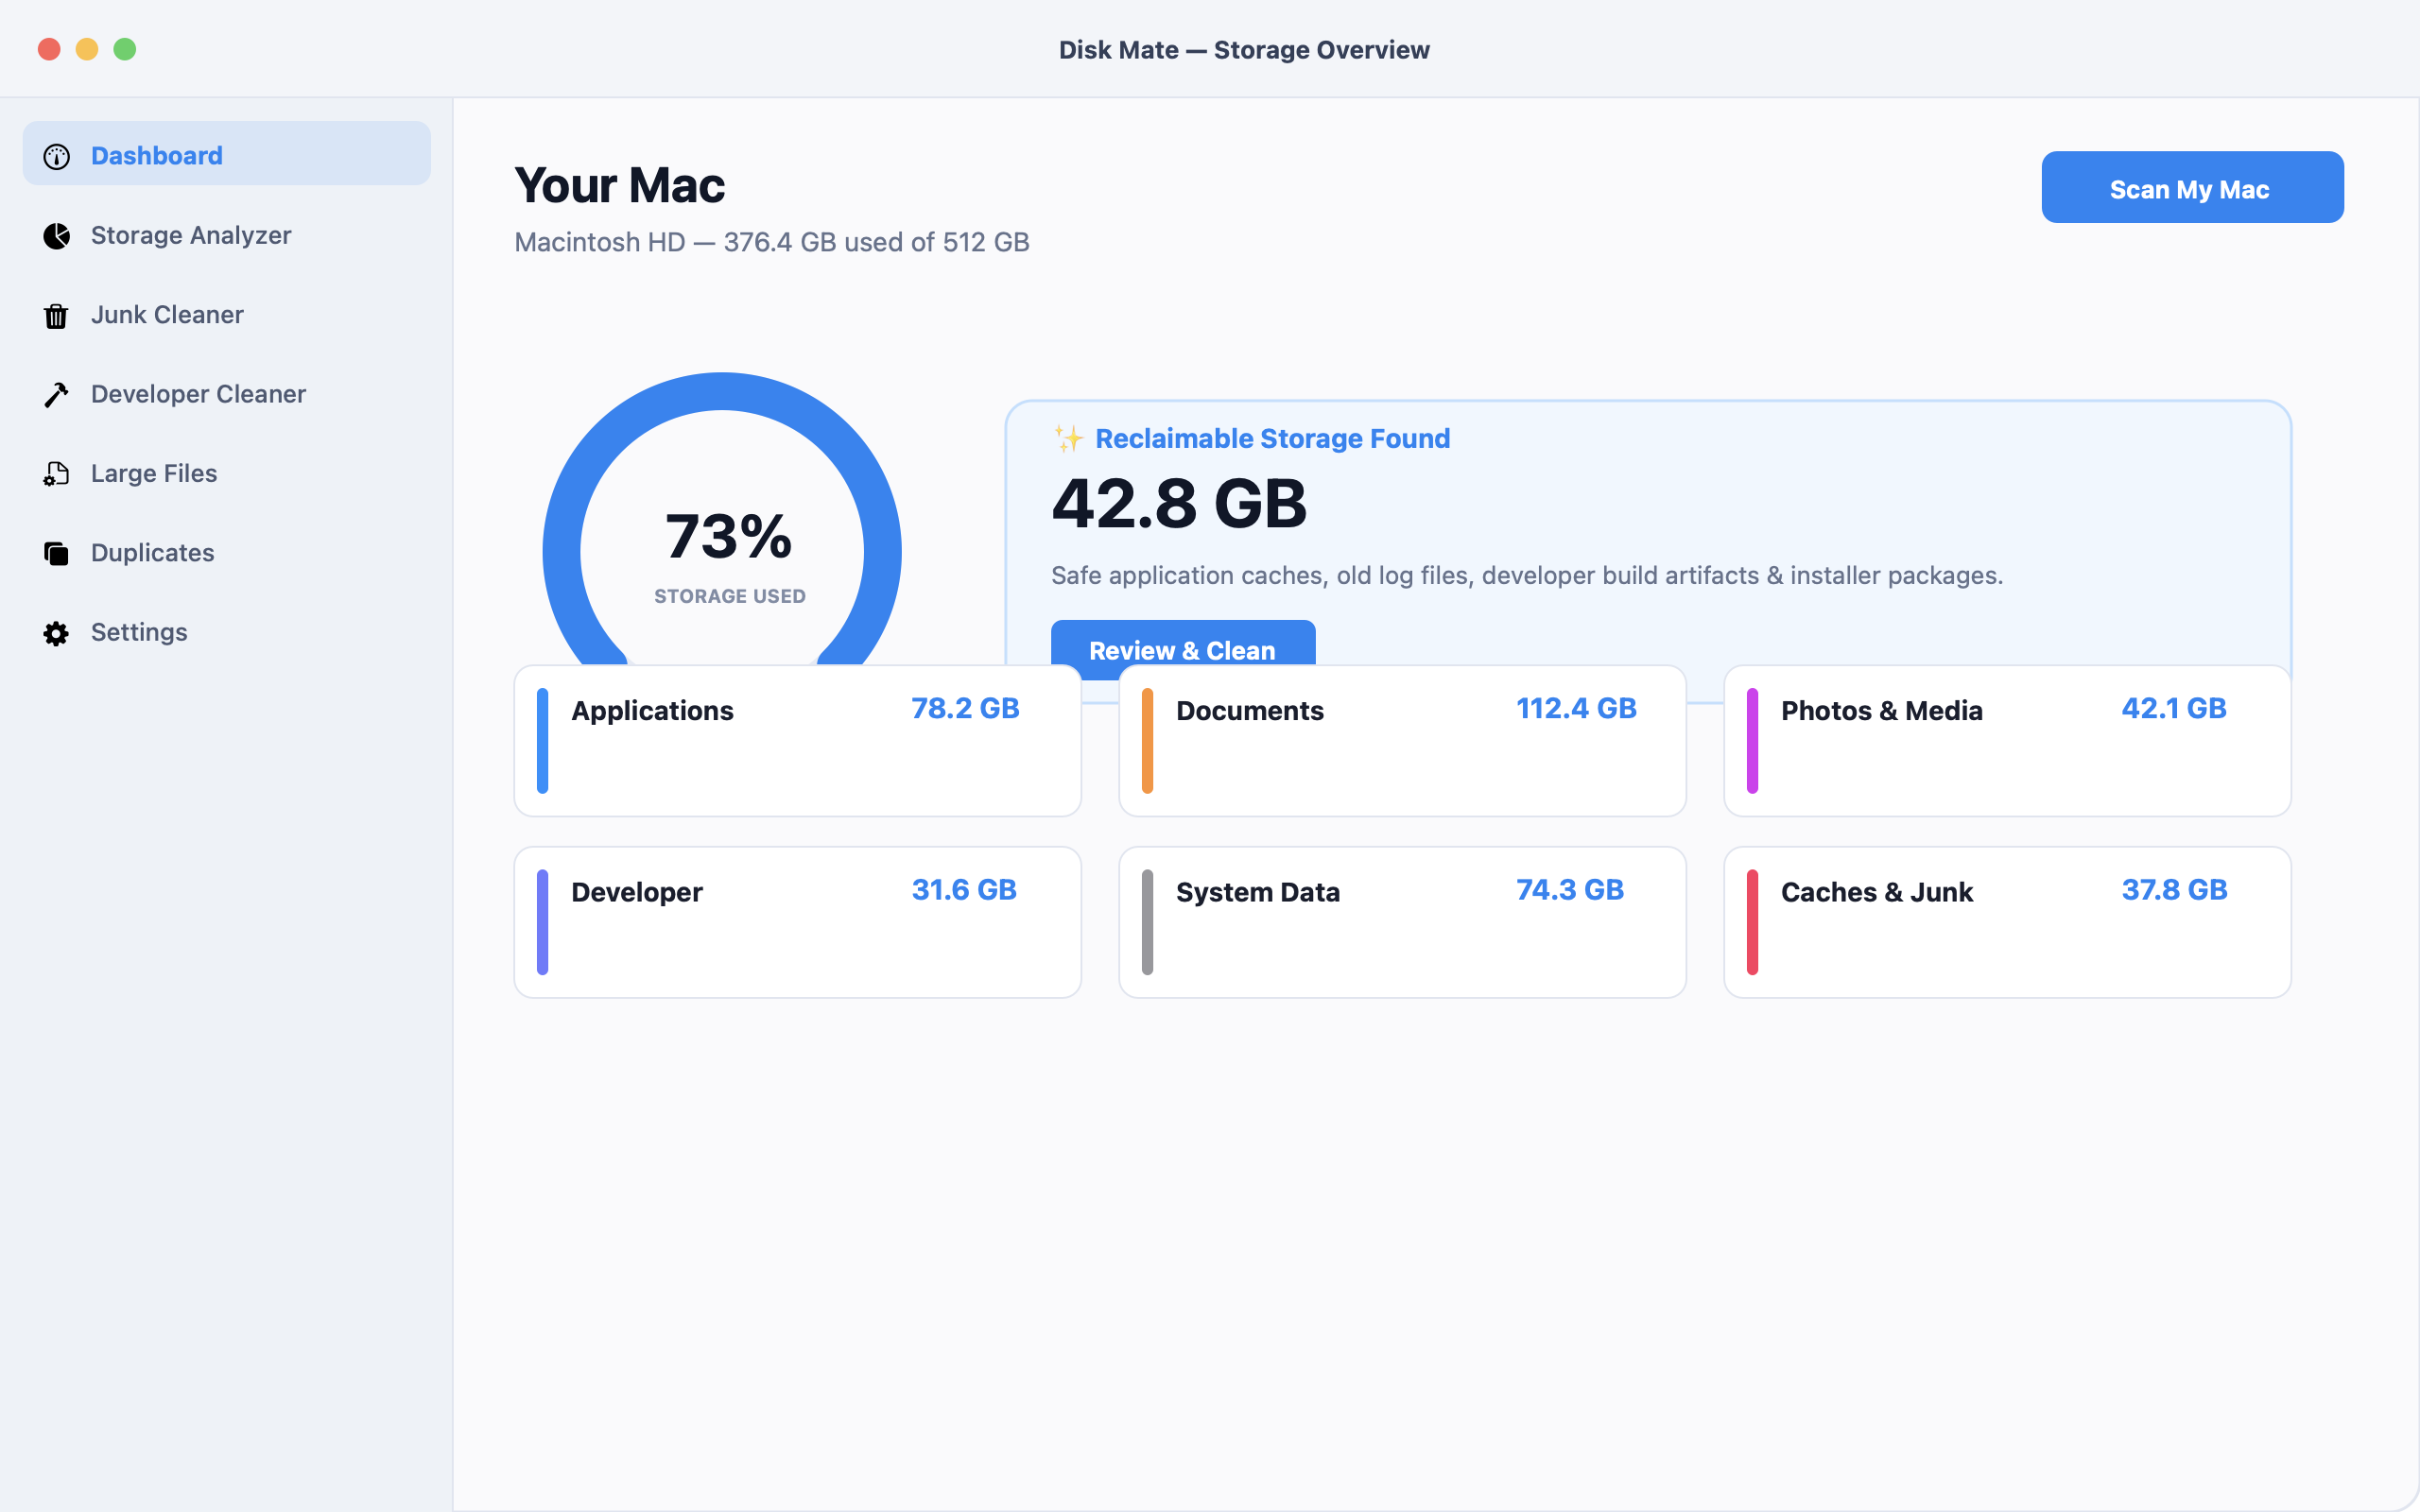The height and width of the screenshot is (1512, 2420).
Task: Switch to Storage Analyzer
Action: click(227, 235)
